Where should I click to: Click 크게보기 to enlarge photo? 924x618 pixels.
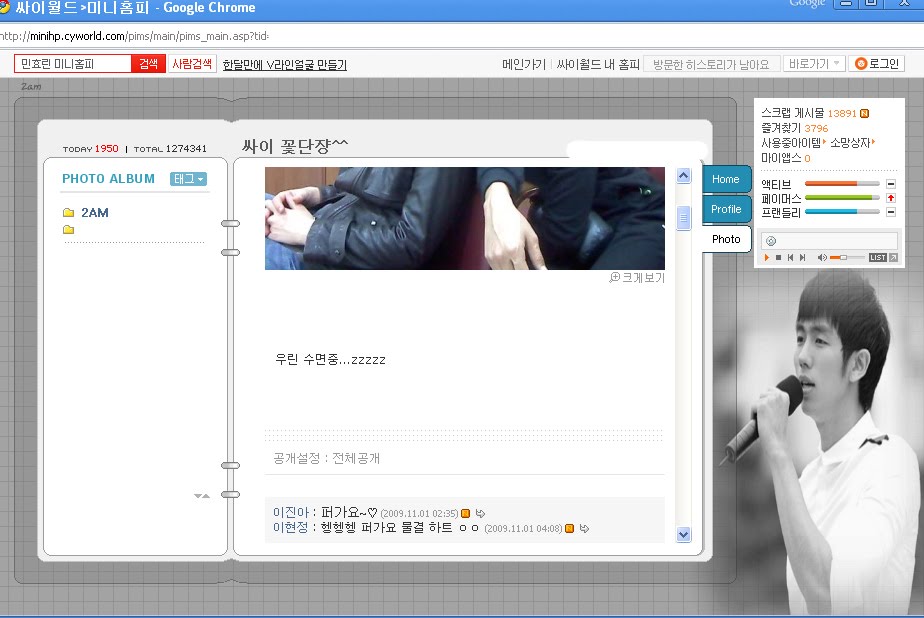tap(644, 277)
